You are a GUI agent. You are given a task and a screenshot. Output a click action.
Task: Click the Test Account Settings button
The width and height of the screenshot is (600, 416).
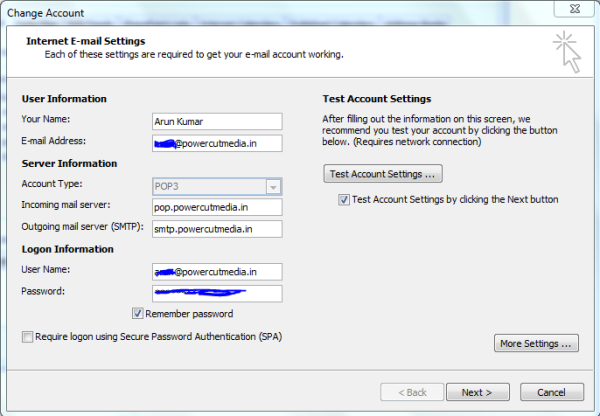384,174
